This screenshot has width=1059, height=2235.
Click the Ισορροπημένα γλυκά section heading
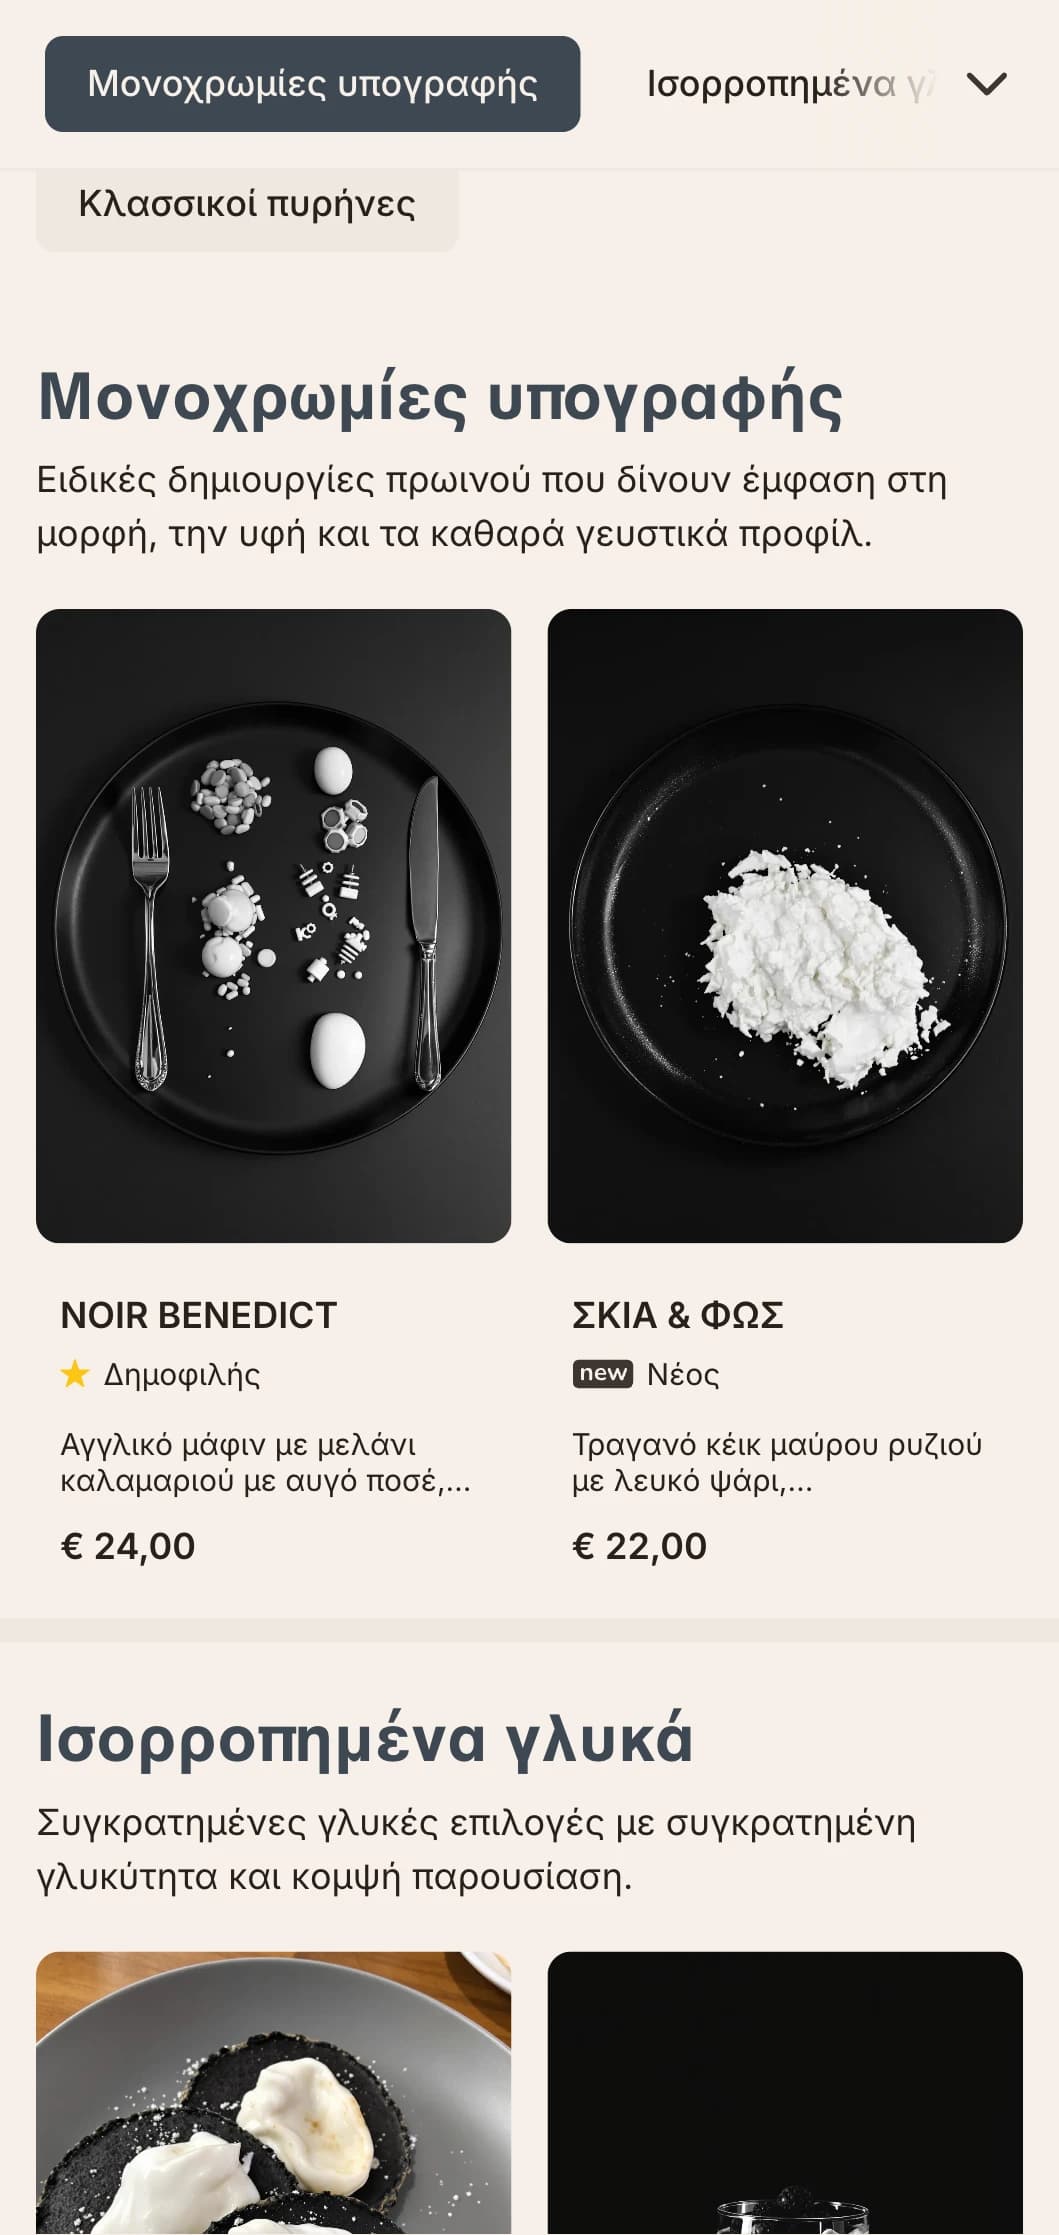pyautogui.click(x=365, y=1739)
